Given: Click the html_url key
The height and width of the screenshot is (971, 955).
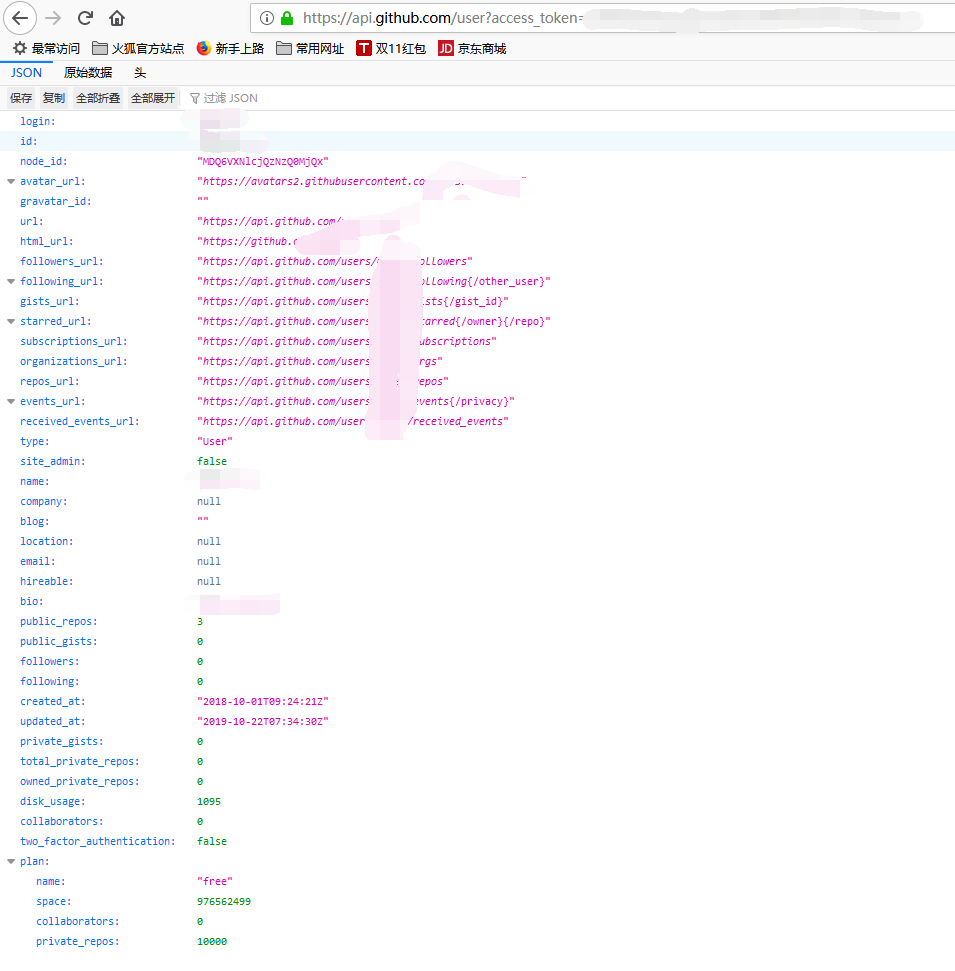Looking at the screenshot, I should 46,242.
